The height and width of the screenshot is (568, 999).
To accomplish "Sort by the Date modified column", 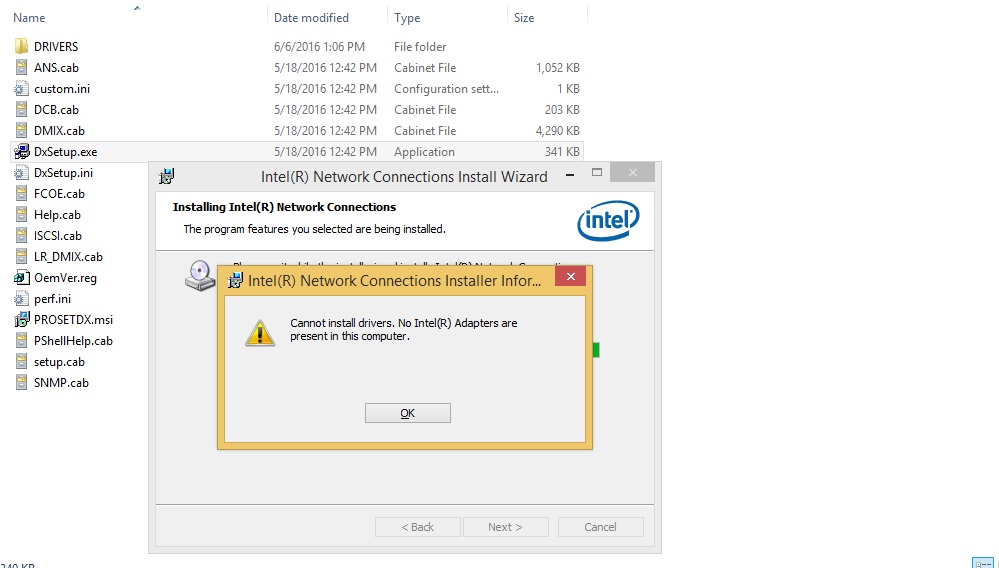I will pyautogui.click(x=311, y=18).
